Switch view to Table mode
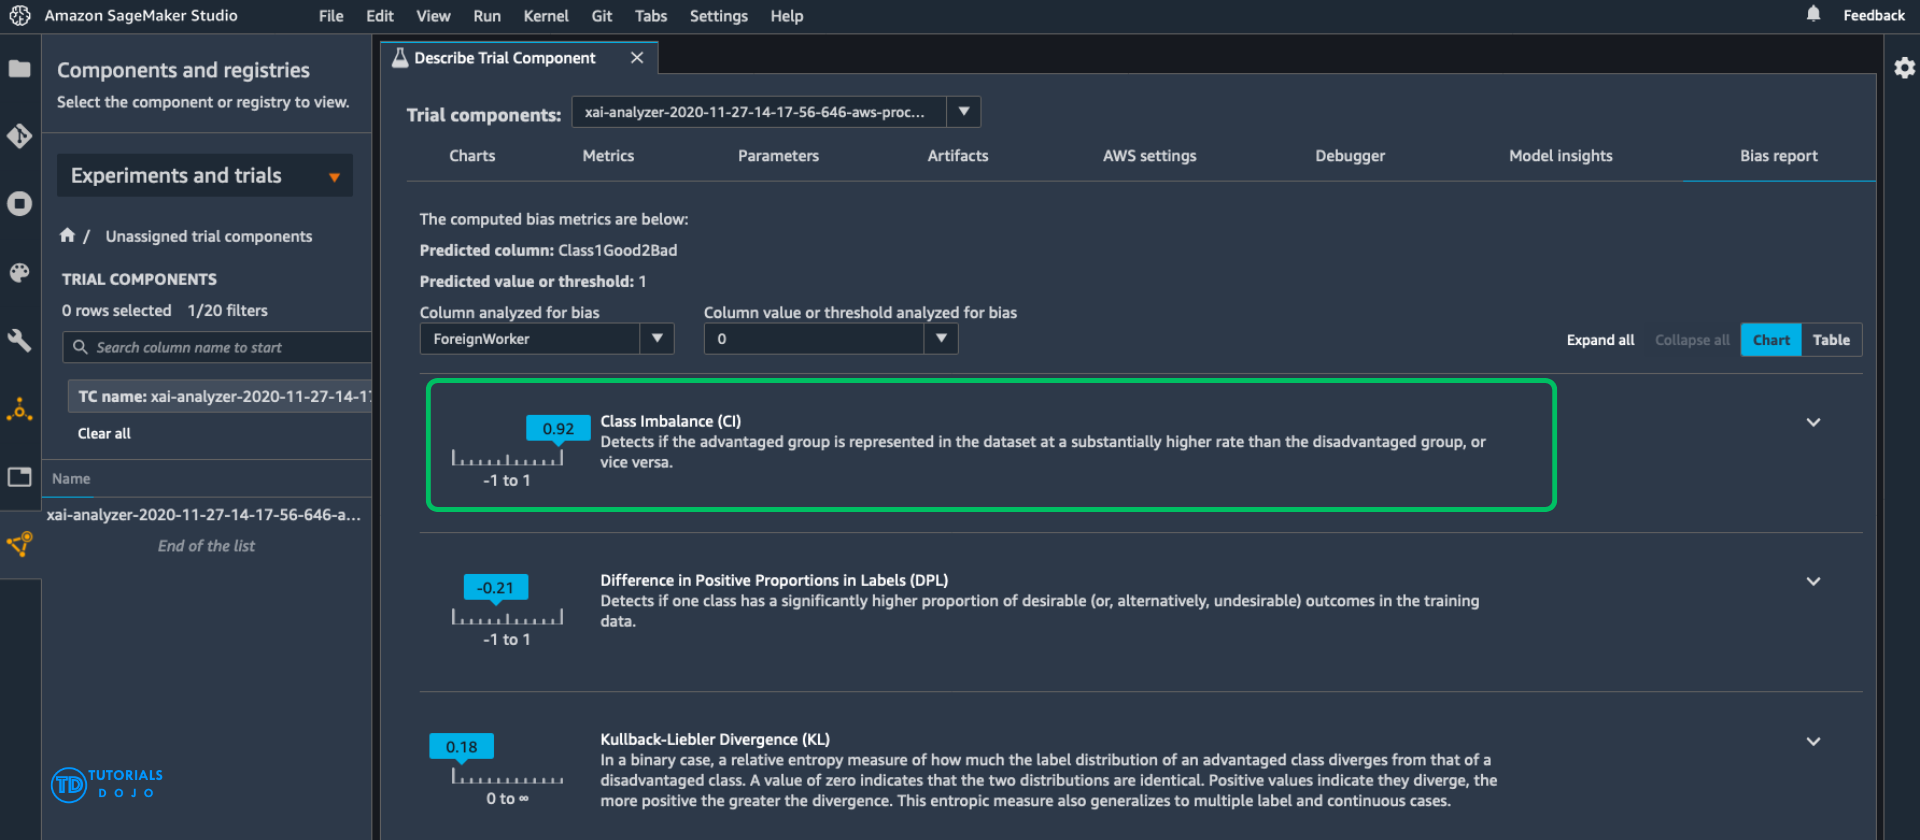The image size is (1920, 840). (x=1831, y=340)
